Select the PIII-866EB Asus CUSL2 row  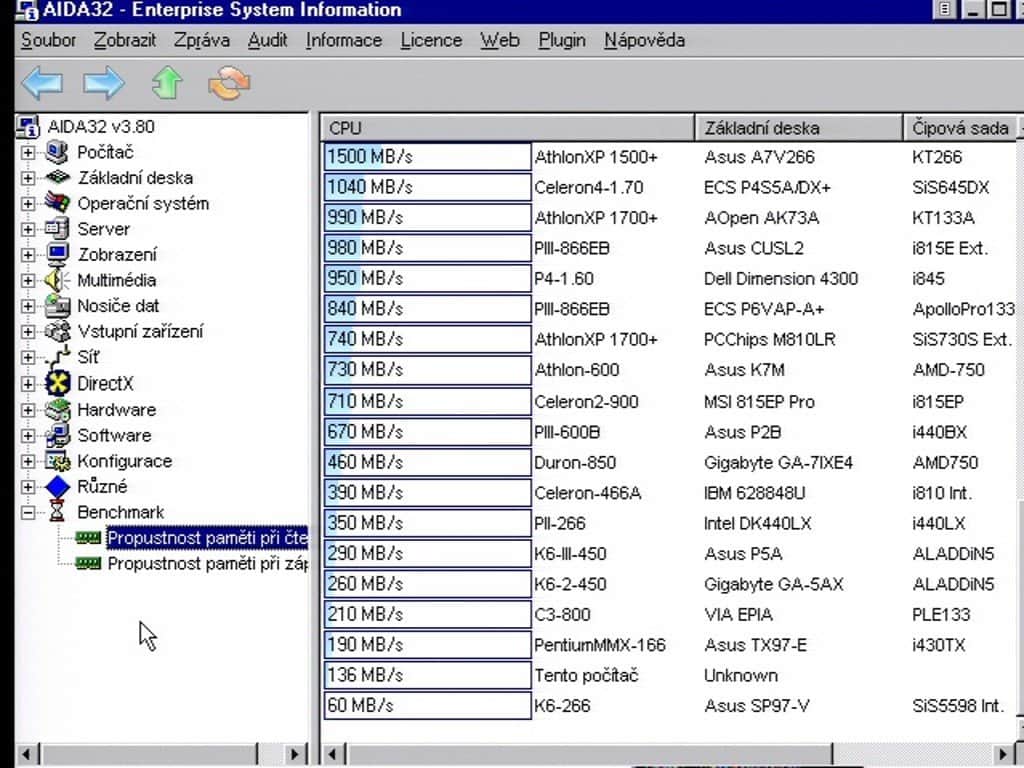(x=669, y=248)
